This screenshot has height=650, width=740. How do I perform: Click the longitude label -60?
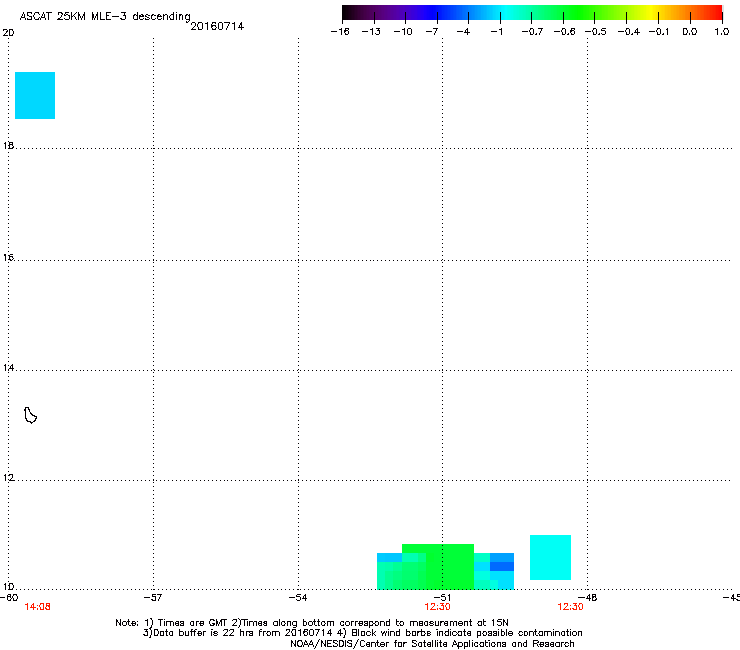pyautogui.click(x=9, y=598)
